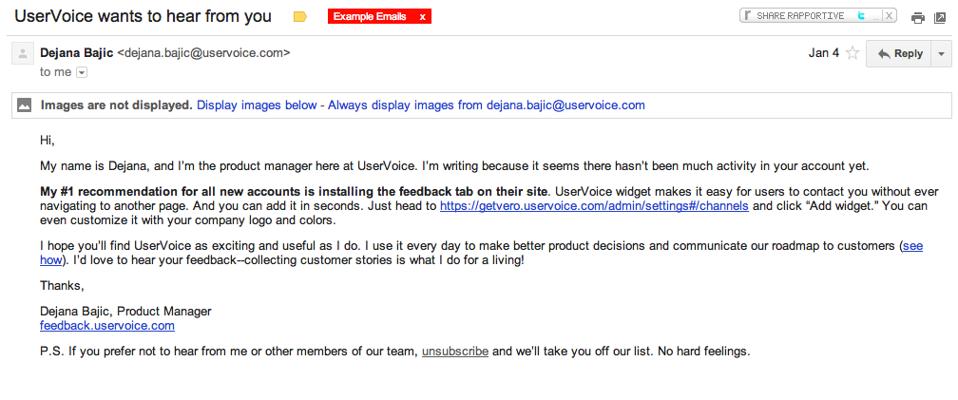Close the Share Rapportive banner

click(x=890, y=16)
